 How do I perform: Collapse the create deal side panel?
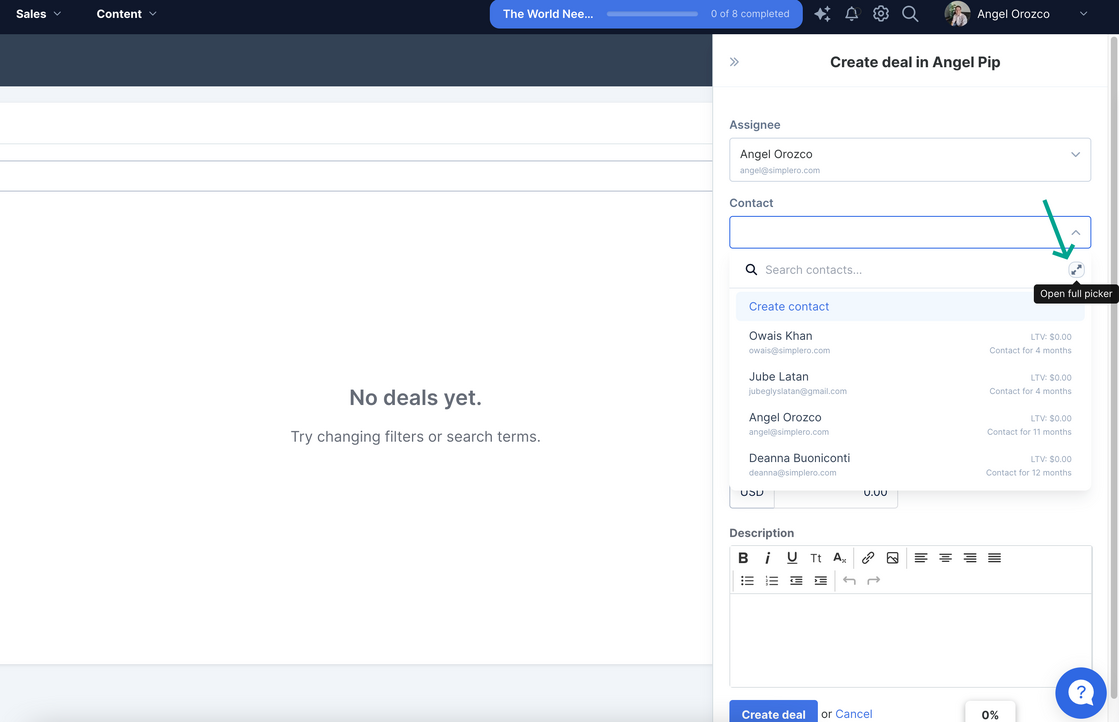click(x=734, y=62)
